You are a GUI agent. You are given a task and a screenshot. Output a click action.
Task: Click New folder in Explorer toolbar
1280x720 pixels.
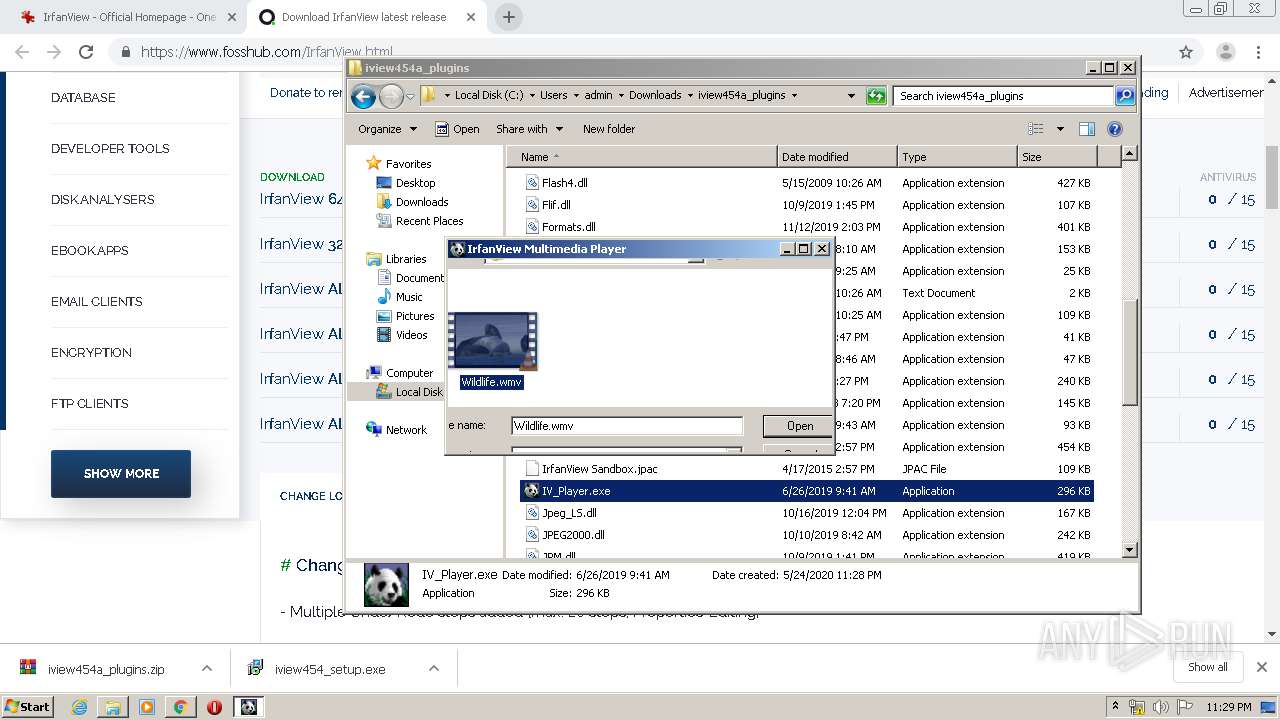pos(609,129)
